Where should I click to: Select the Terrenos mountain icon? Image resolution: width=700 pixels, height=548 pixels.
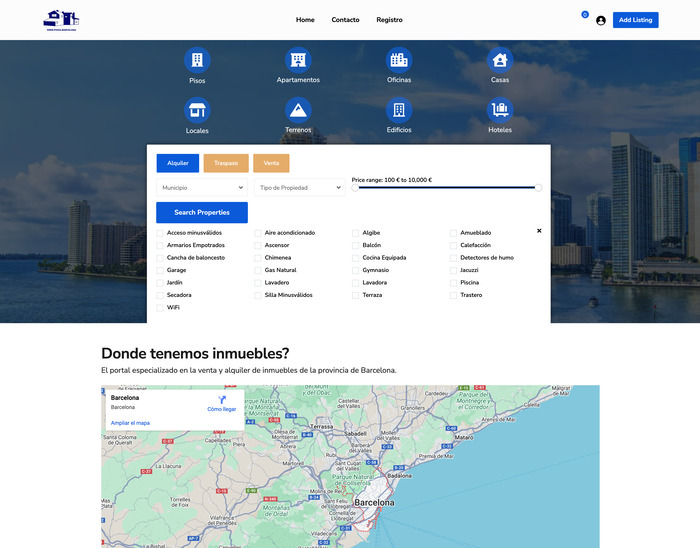(x=298, y=110)
